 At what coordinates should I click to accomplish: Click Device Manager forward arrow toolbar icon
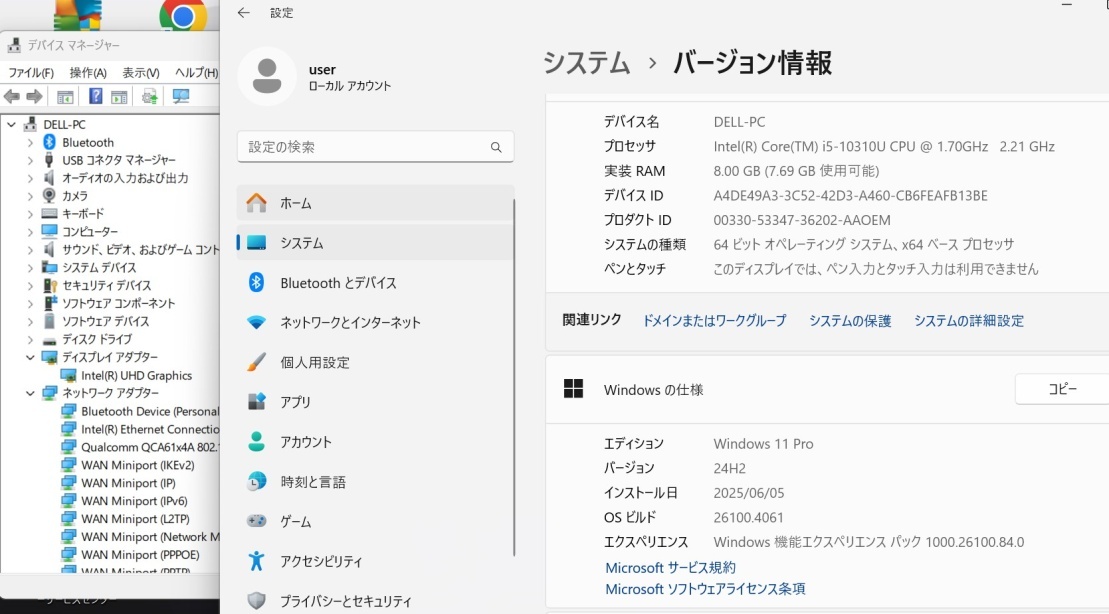(34, 96)
